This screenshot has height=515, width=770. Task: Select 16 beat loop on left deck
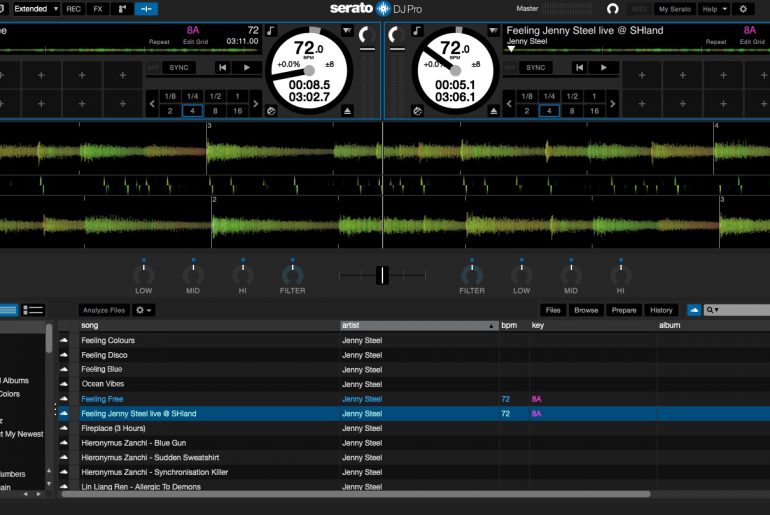[238, 111]
